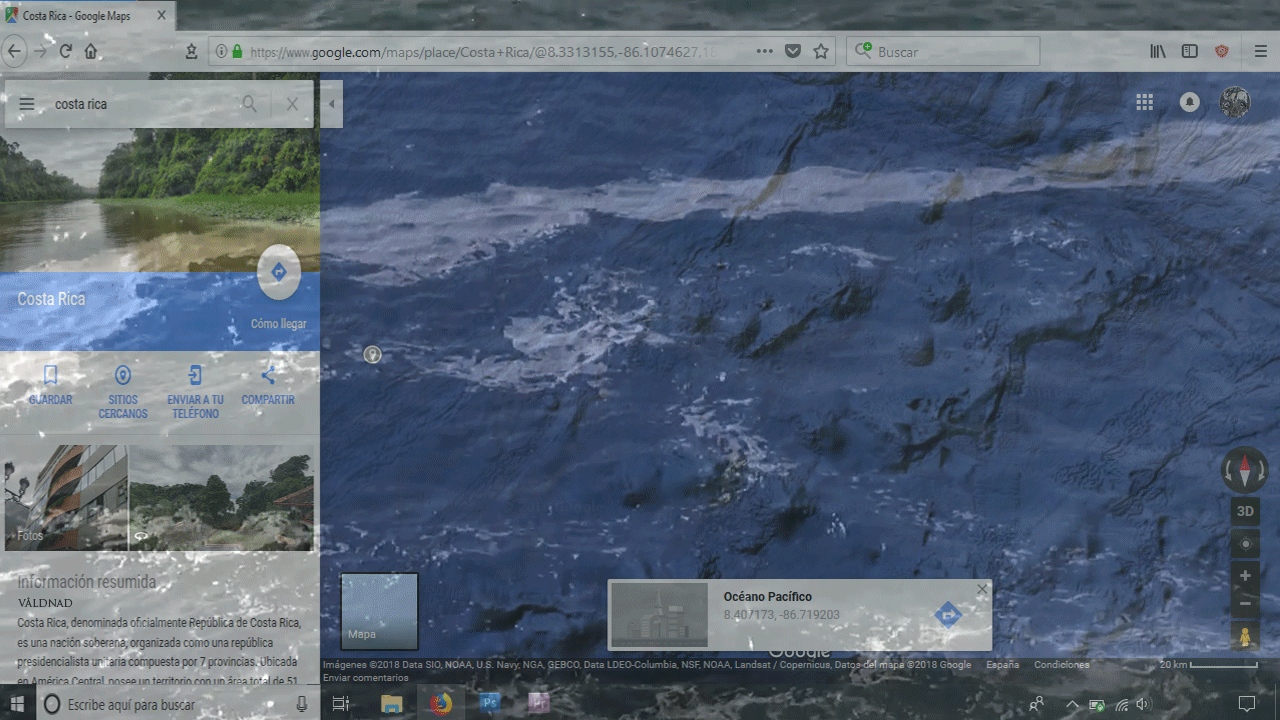Collapse the side panel arrow
The image size is (1280, 720).
coord(331,104)
